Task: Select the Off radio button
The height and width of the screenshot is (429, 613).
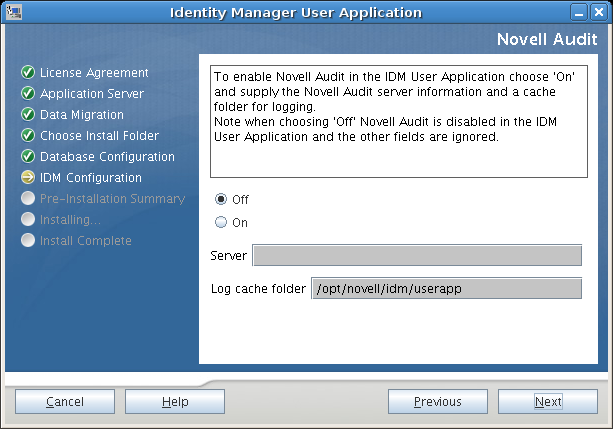Action: [x=221, y=200]
